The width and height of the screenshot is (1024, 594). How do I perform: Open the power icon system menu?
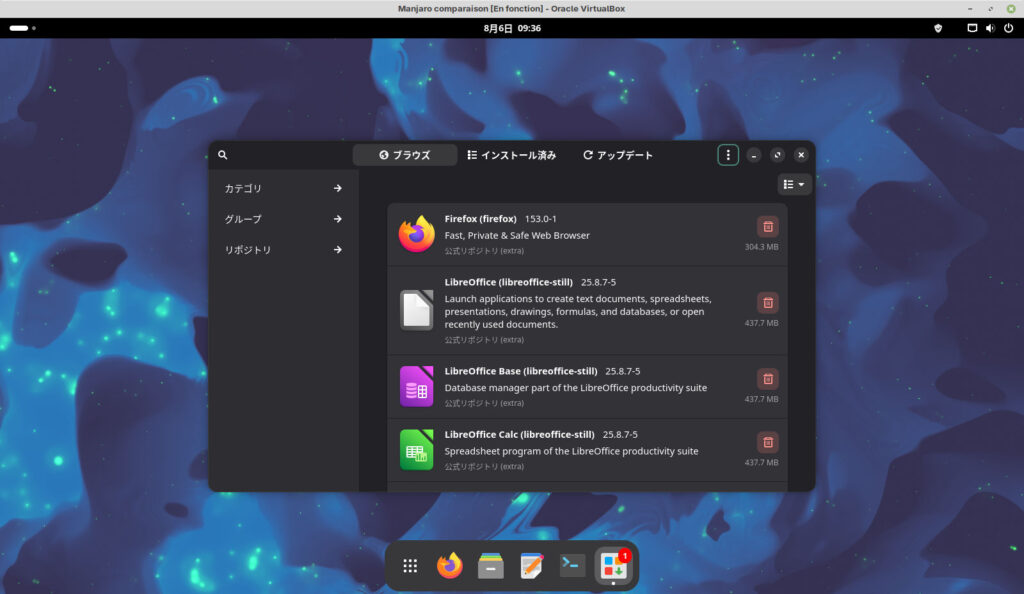(x=1008, y=28)
